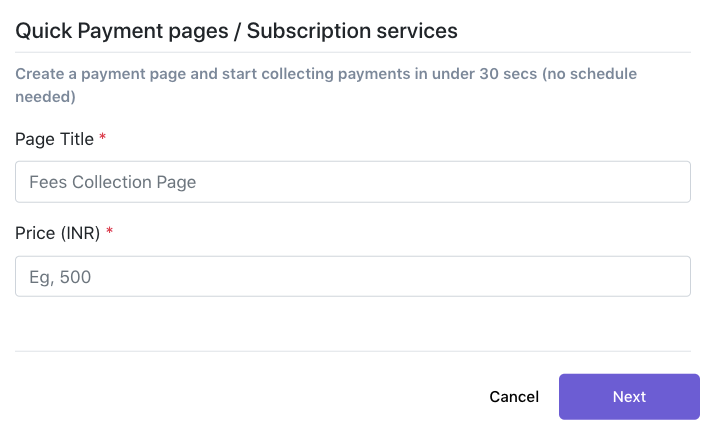Click the 'Page Title' field label
This screenshot has width=709, height=435.
coord(54,139)
